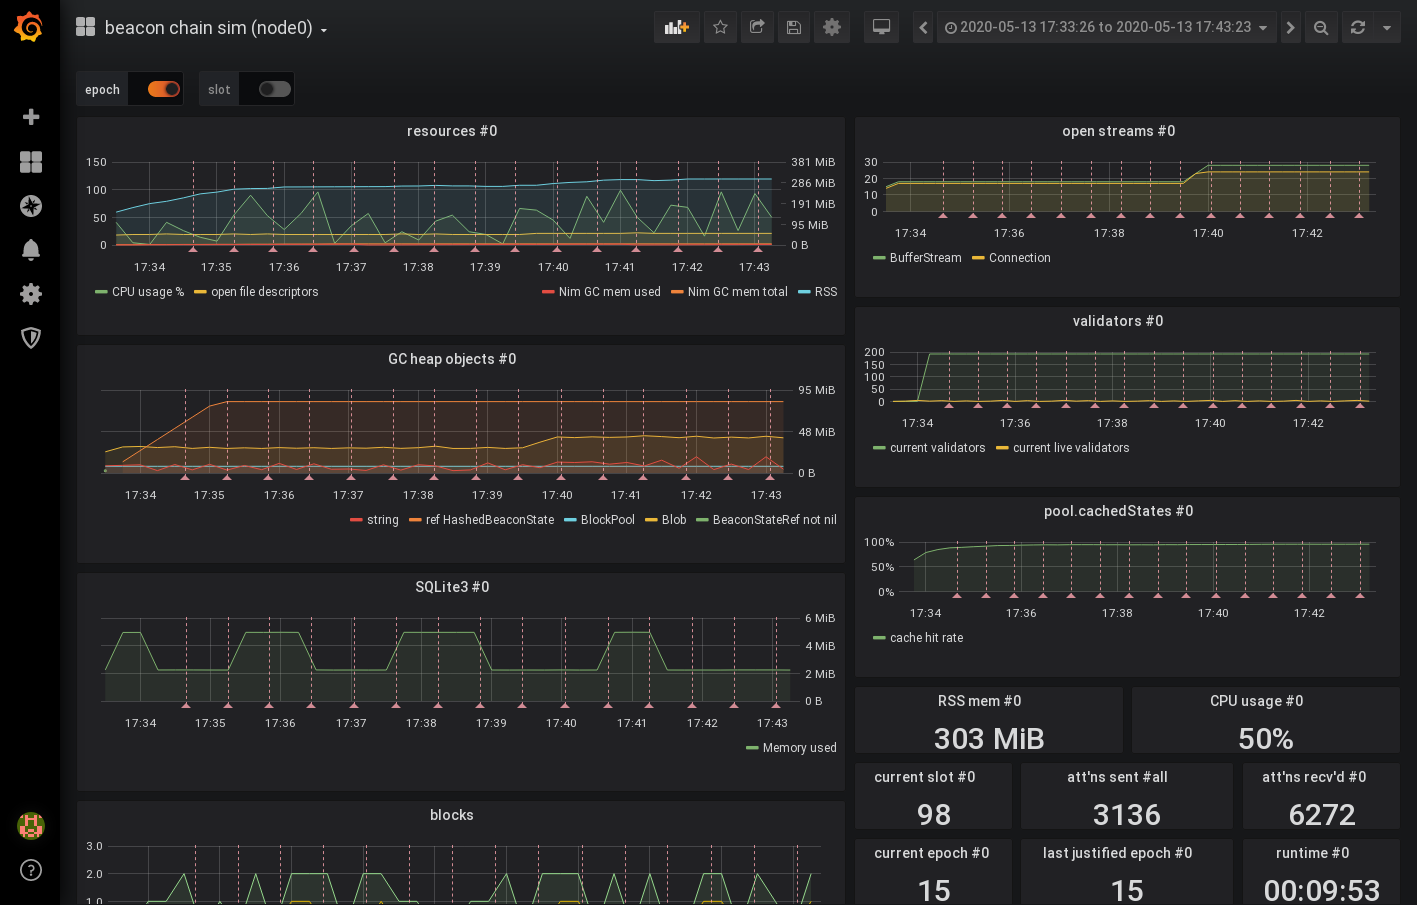Click the ref HashedBeaconState legend label
Screen dimensions: 1417x905
pos(490,520)
